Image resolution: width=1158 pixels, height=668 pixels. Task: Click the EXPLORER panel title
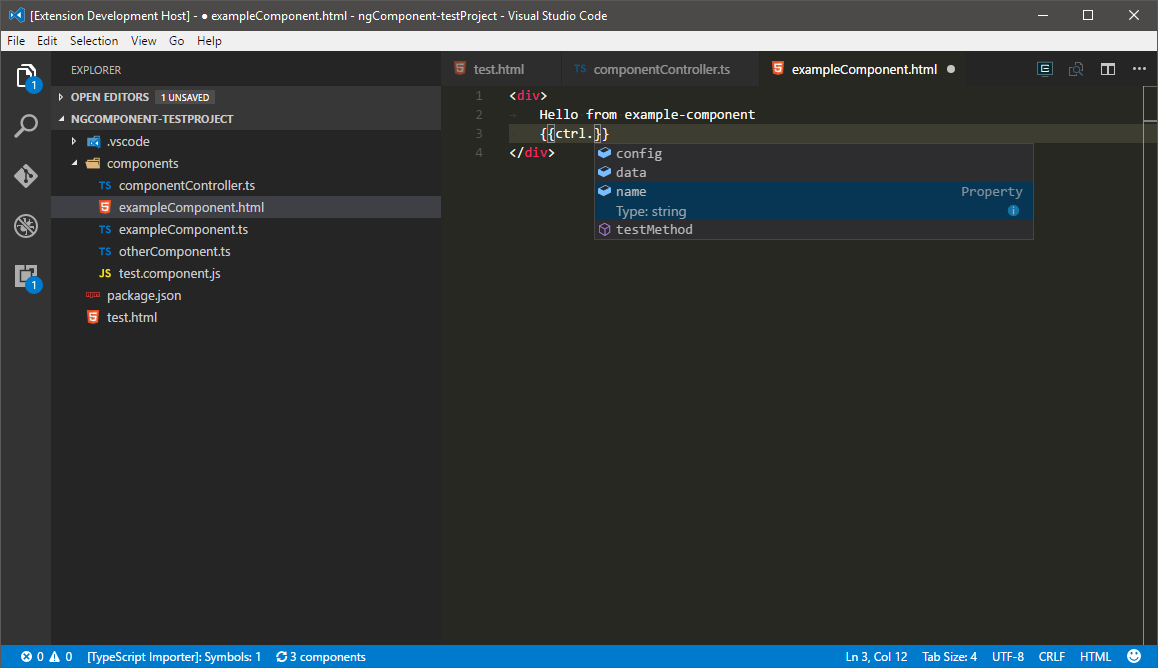tap(96, 70)
